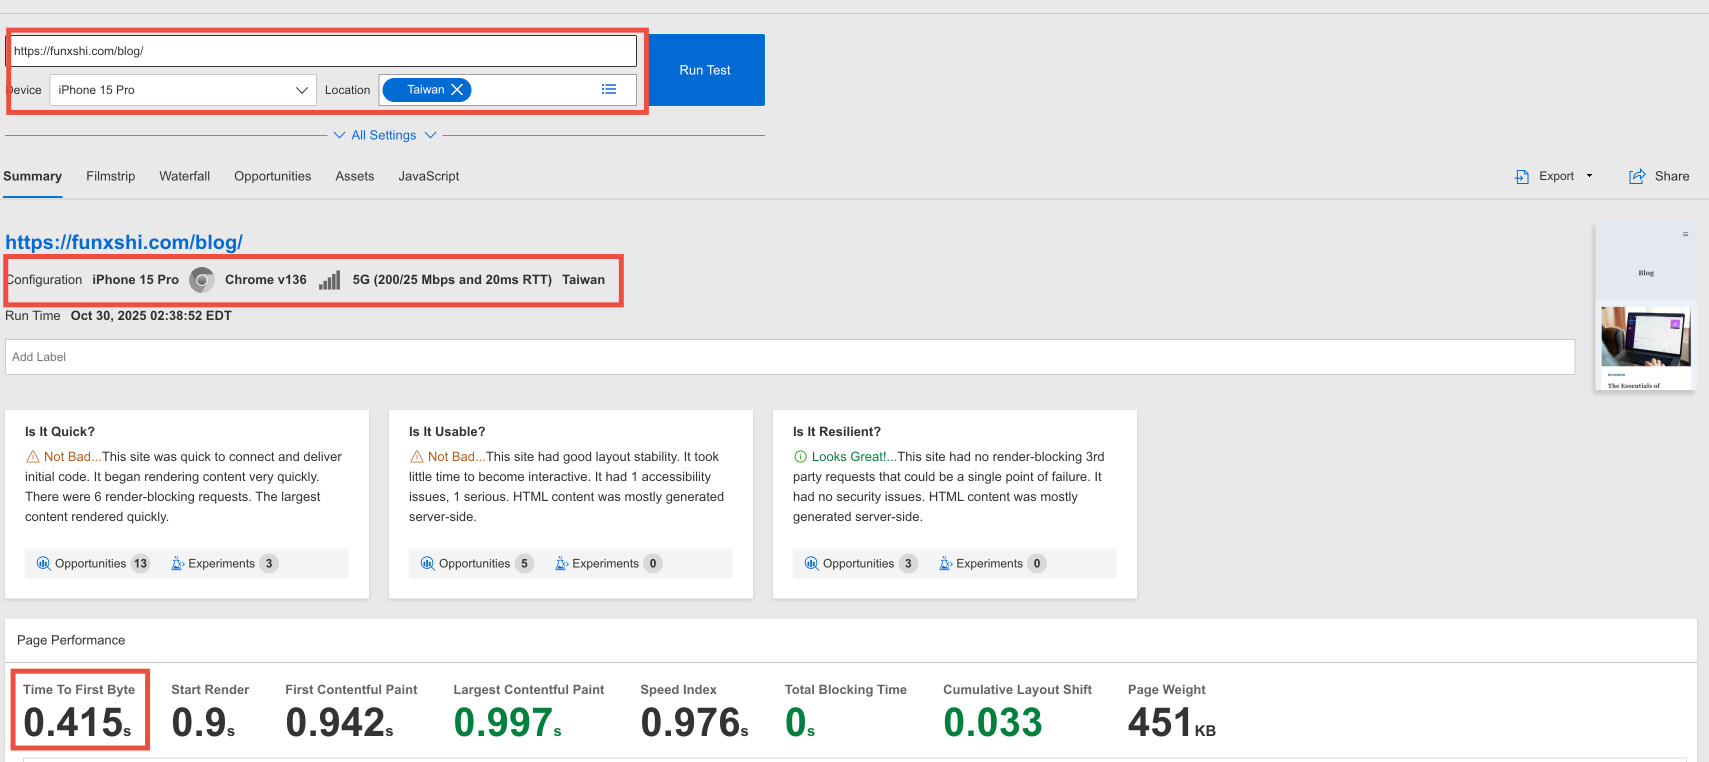Click the Export dropdown caret

click(1589, 176)
